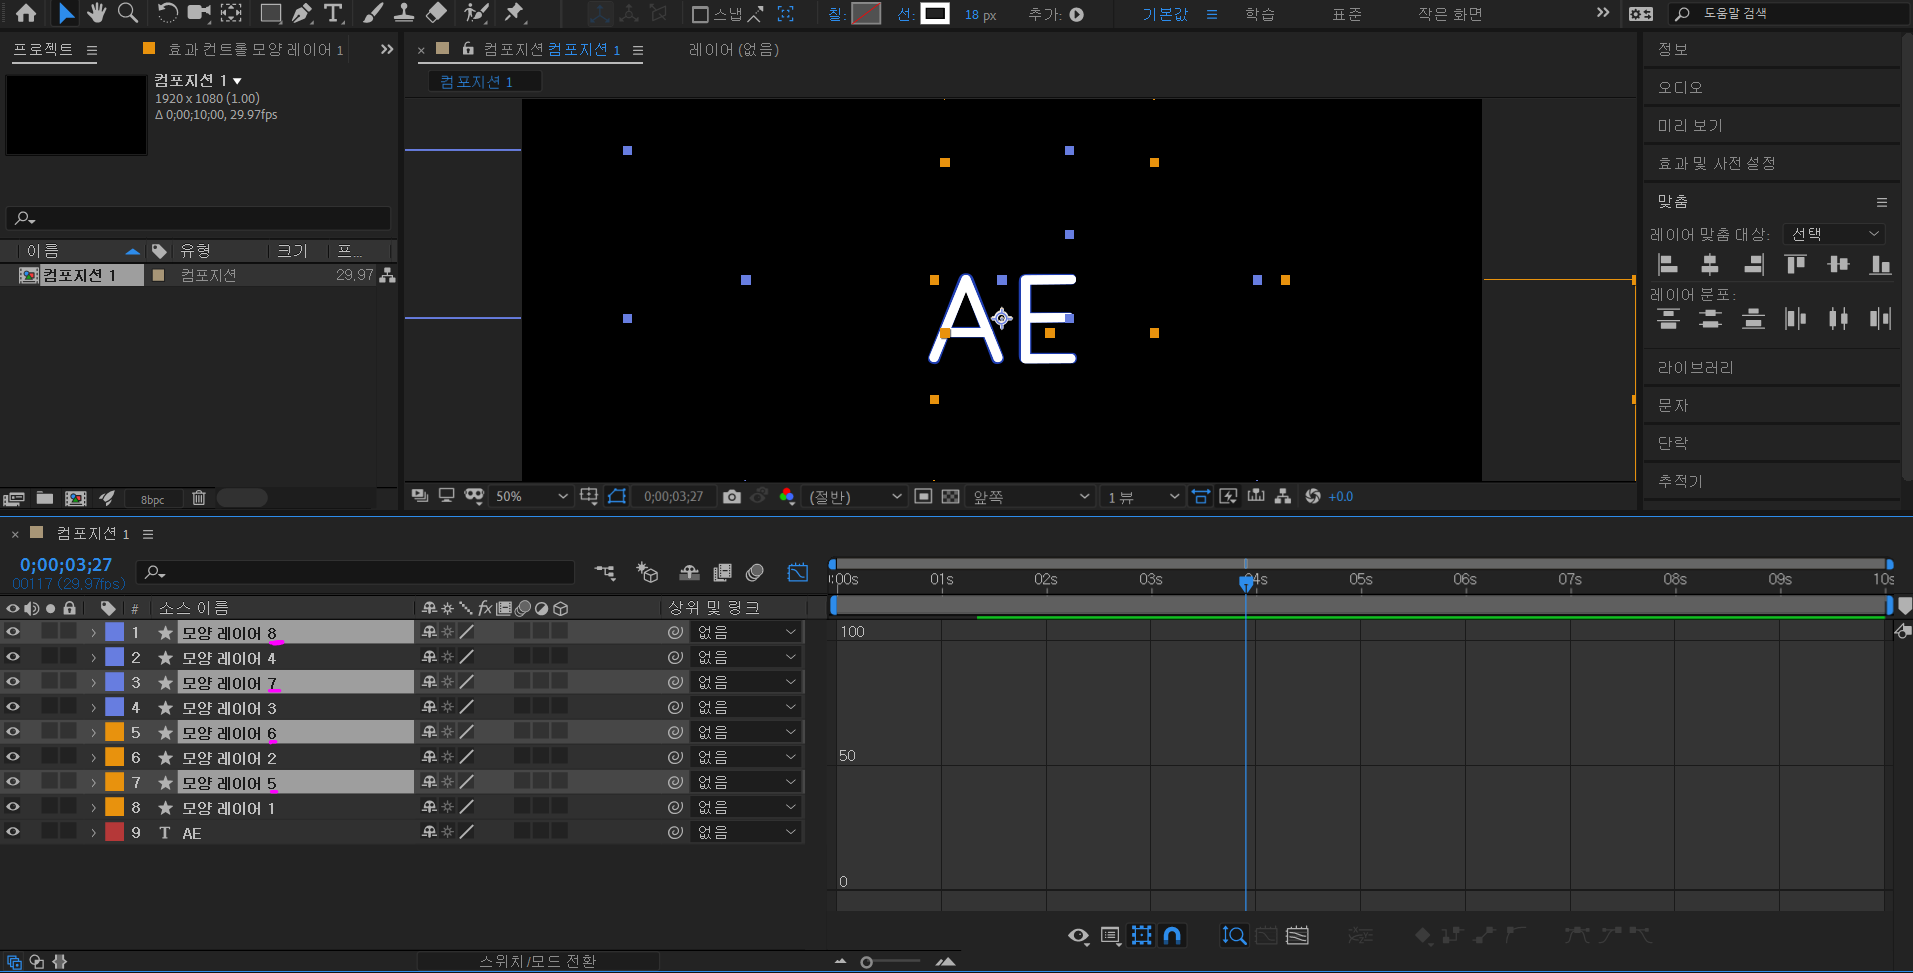1913x973 pixels.
Task: Select the Eraser tool
Action: coord(436,13)
